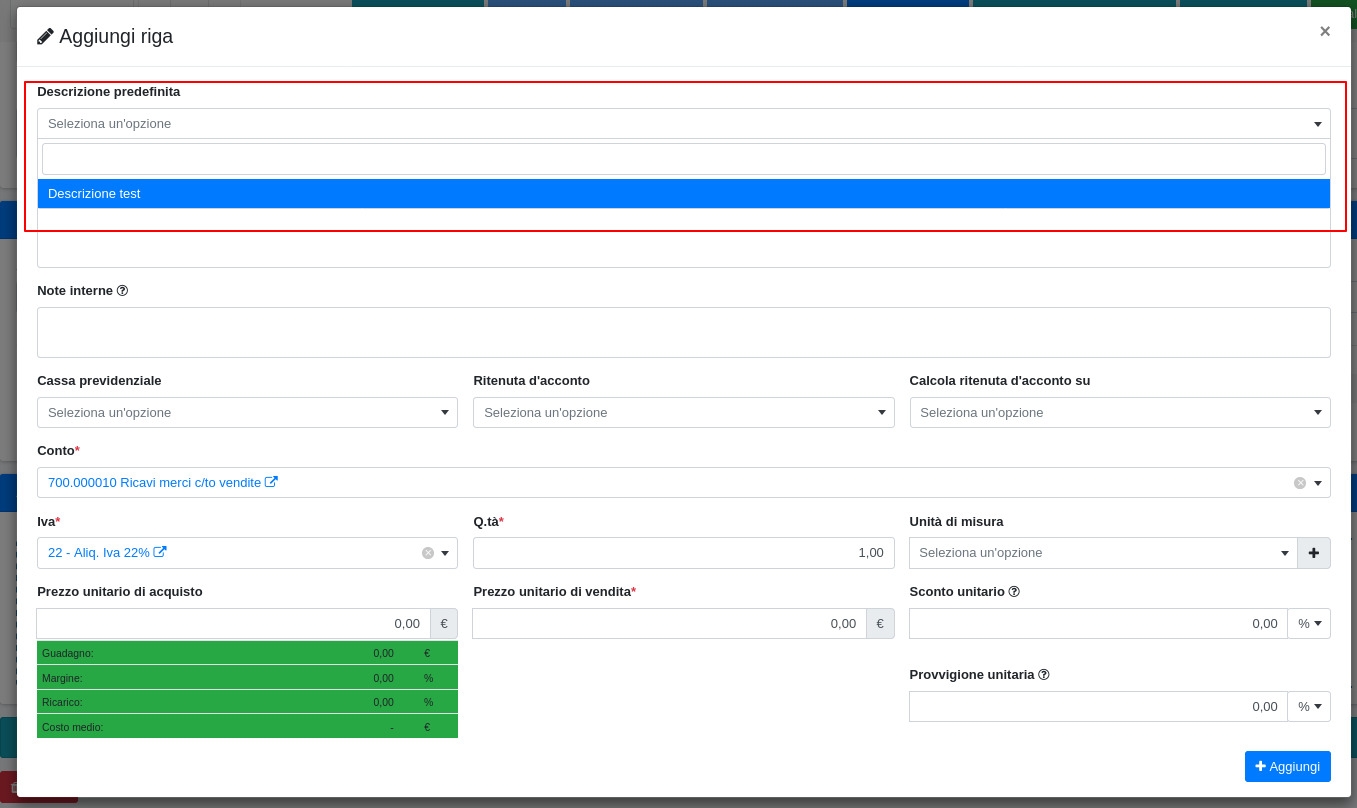
Task: Click the Descrizione predefinita search box
Action: click(683, 159)
